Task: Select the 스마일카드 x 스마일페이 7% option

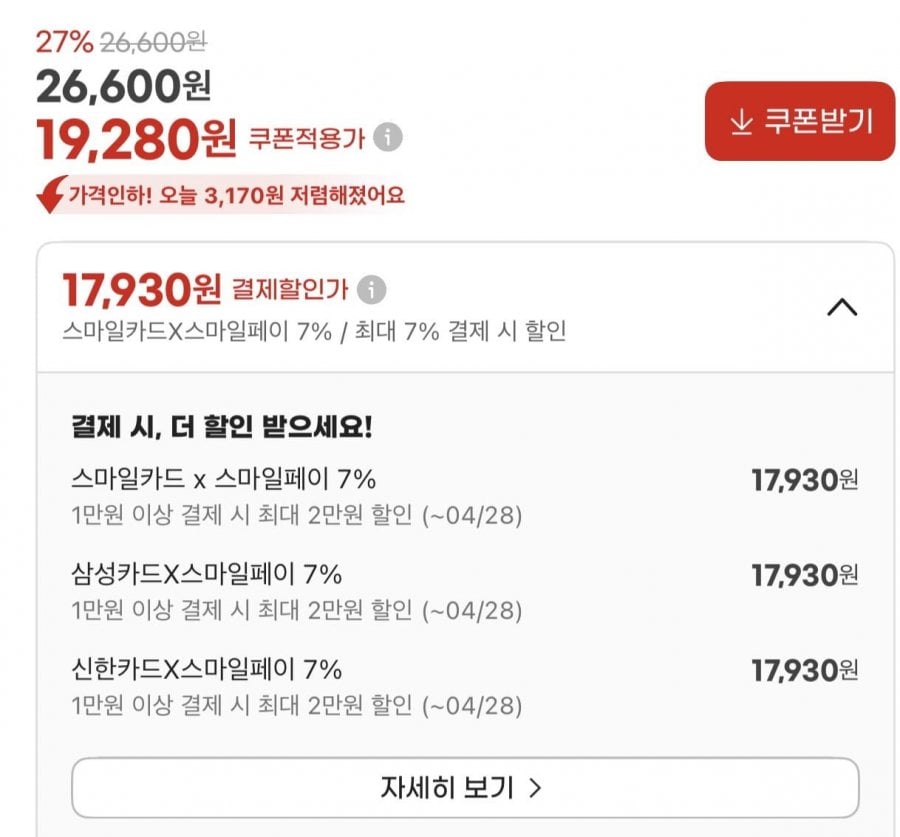Action: (x=224, y=479)
